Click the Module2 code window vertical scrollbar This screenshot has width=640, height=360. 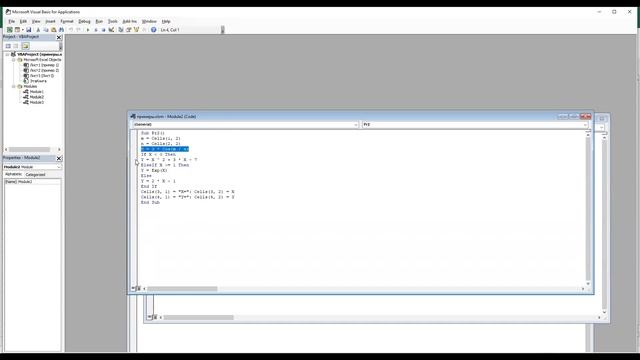[588, 208]
